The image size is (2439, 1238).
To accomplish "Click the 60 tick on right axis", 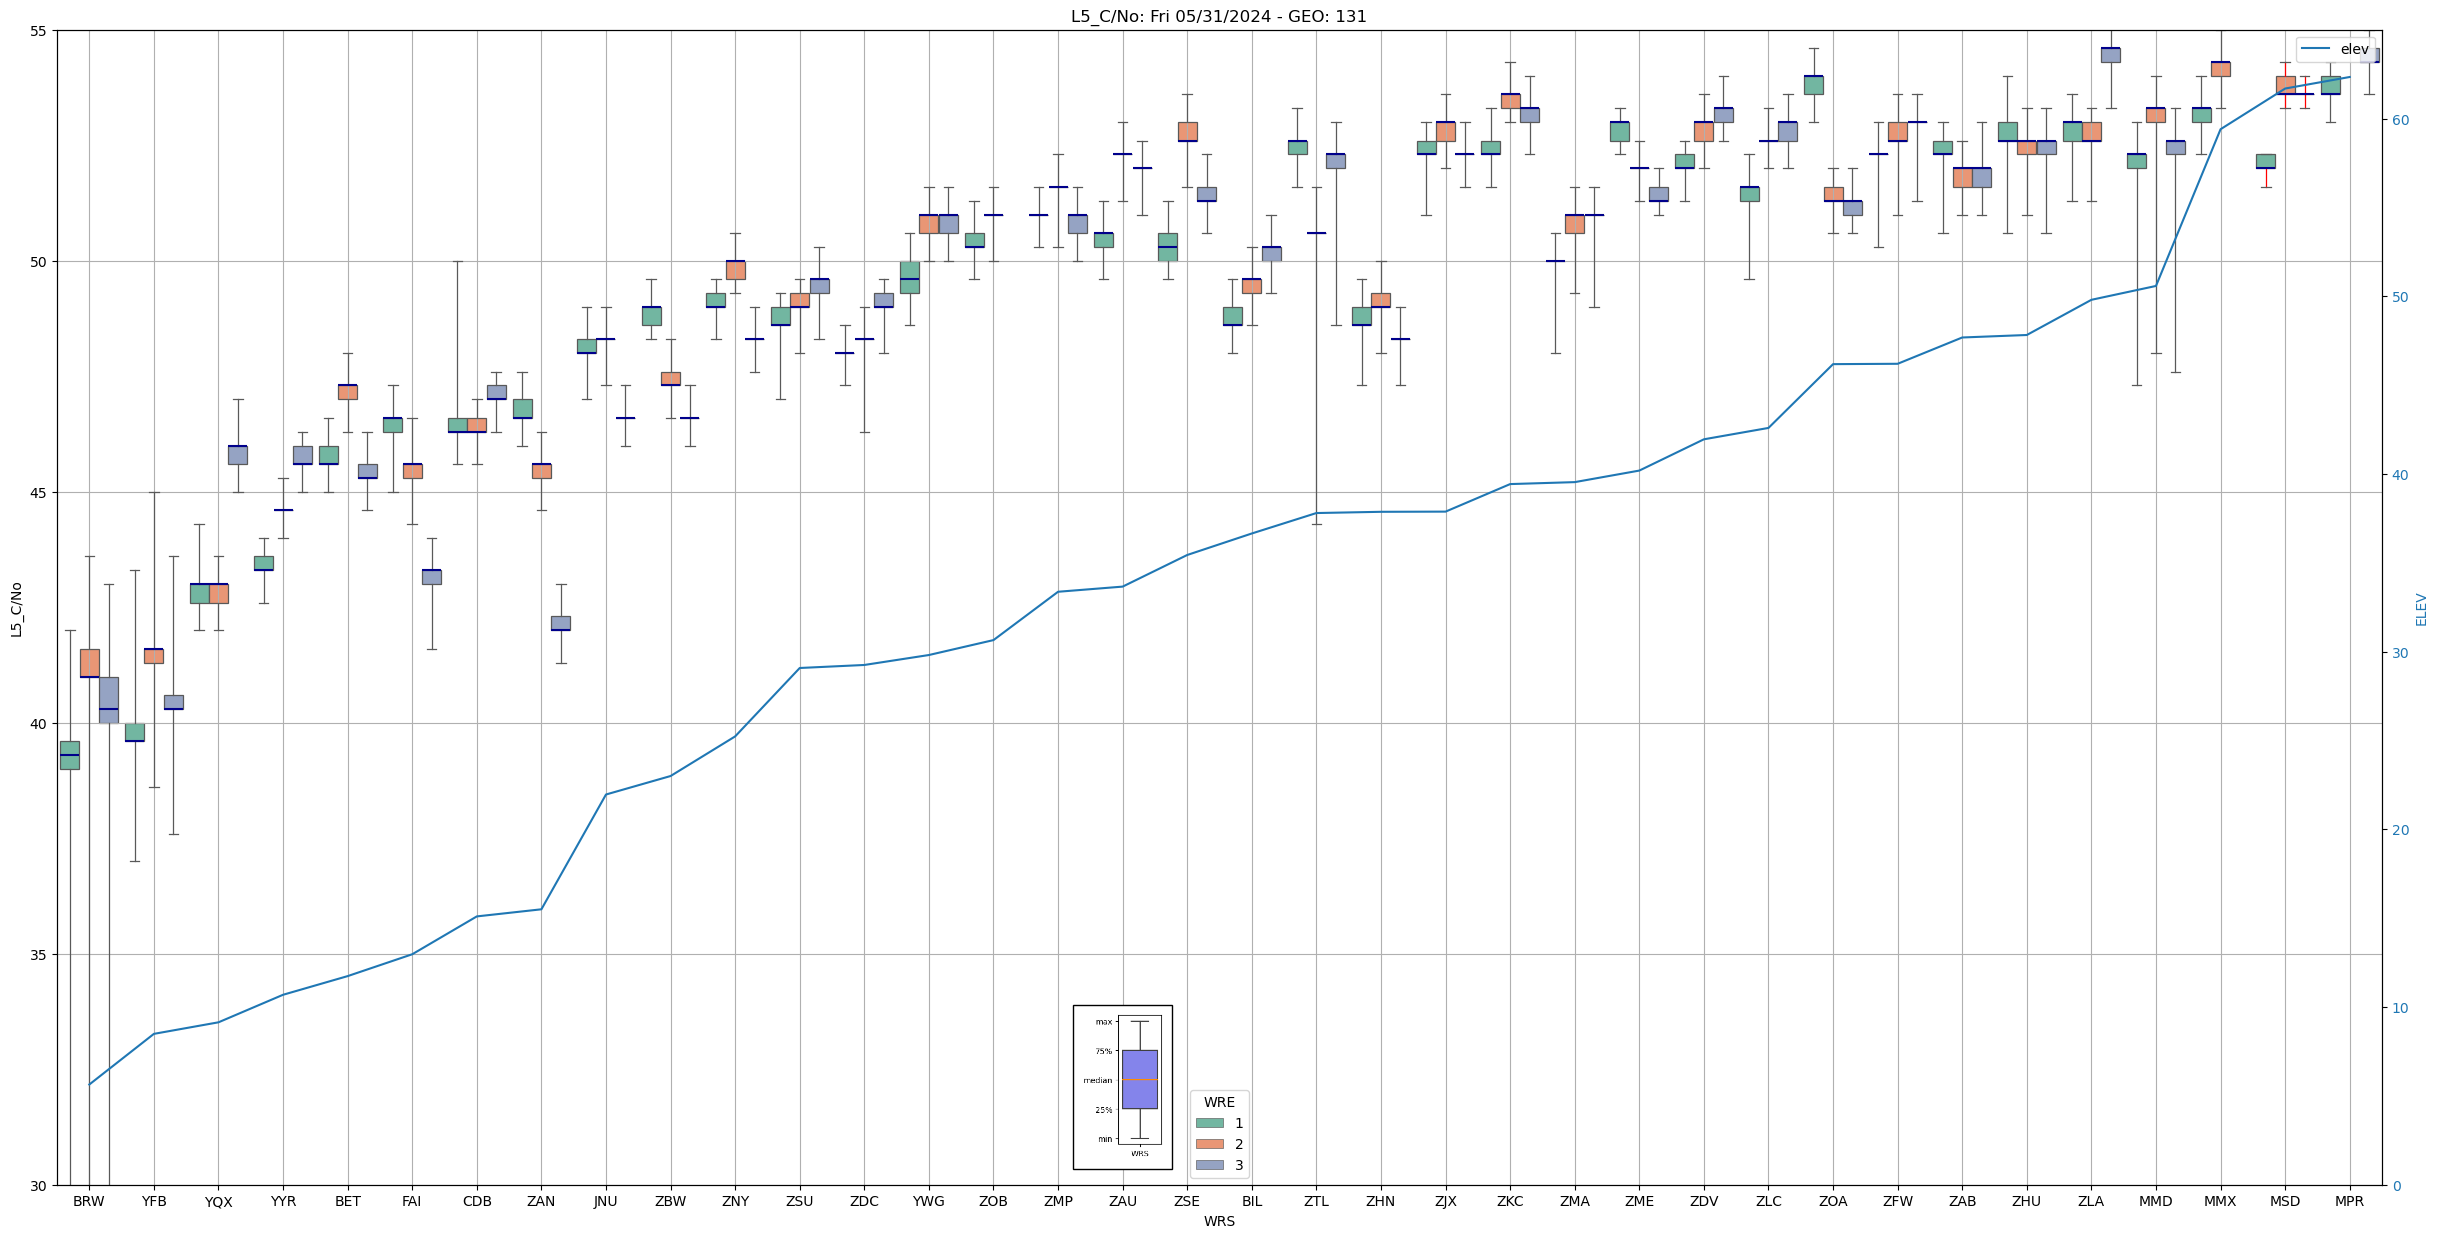I will [2399, 120].
